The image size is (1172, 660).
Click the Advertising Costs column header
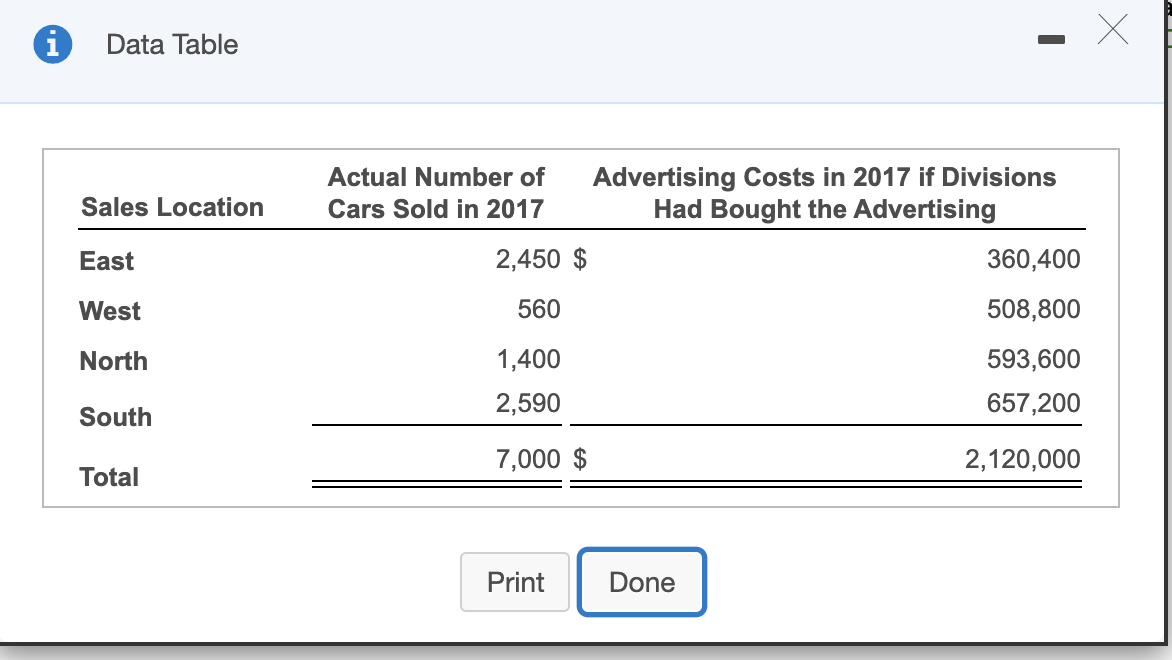pyautogui.click(x=824, y=192)
